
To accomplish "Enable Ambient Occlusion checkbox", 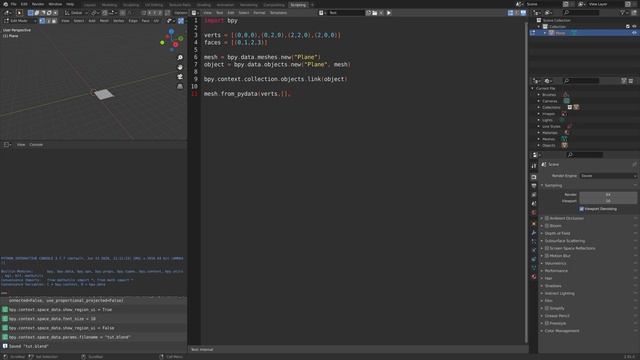I will tap(547, 218).
